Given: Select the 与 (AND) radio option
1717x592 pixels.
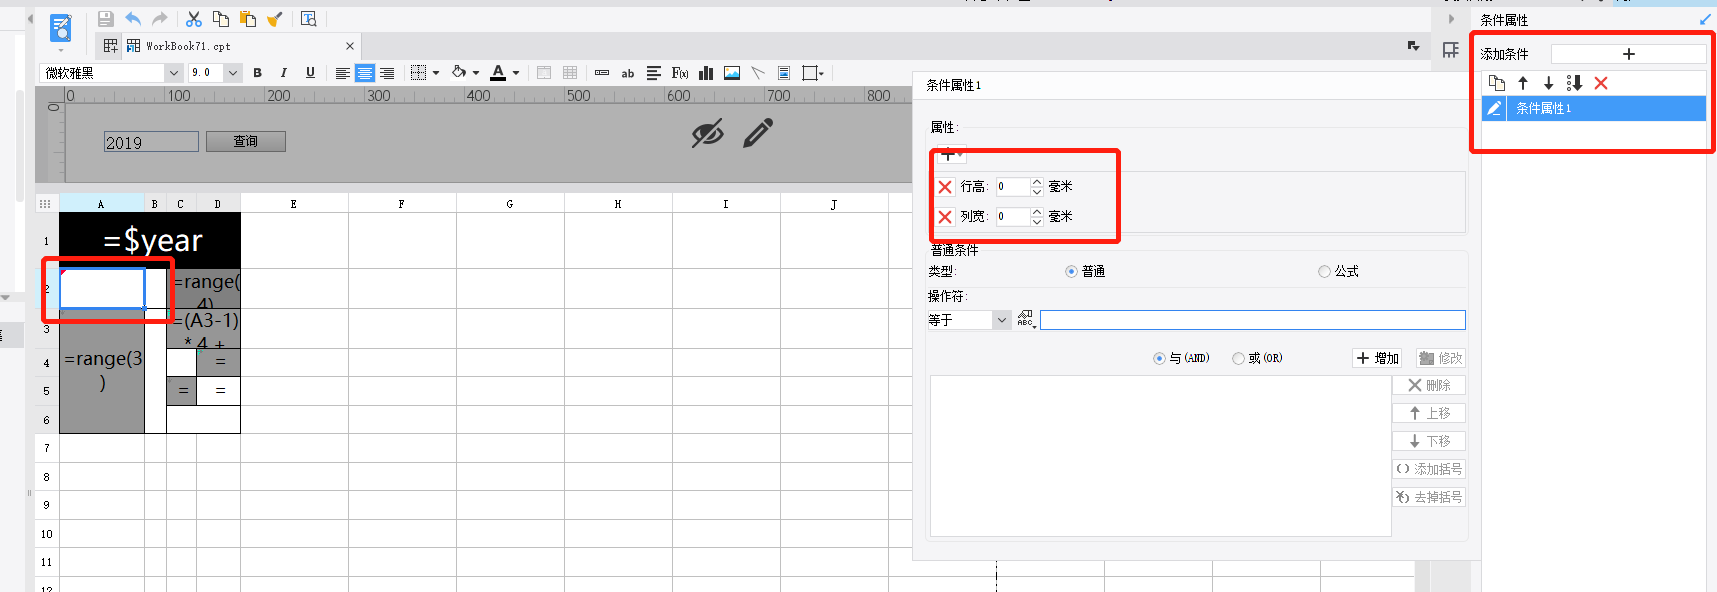Looking at the screenshot, I should pos(1159,358).
